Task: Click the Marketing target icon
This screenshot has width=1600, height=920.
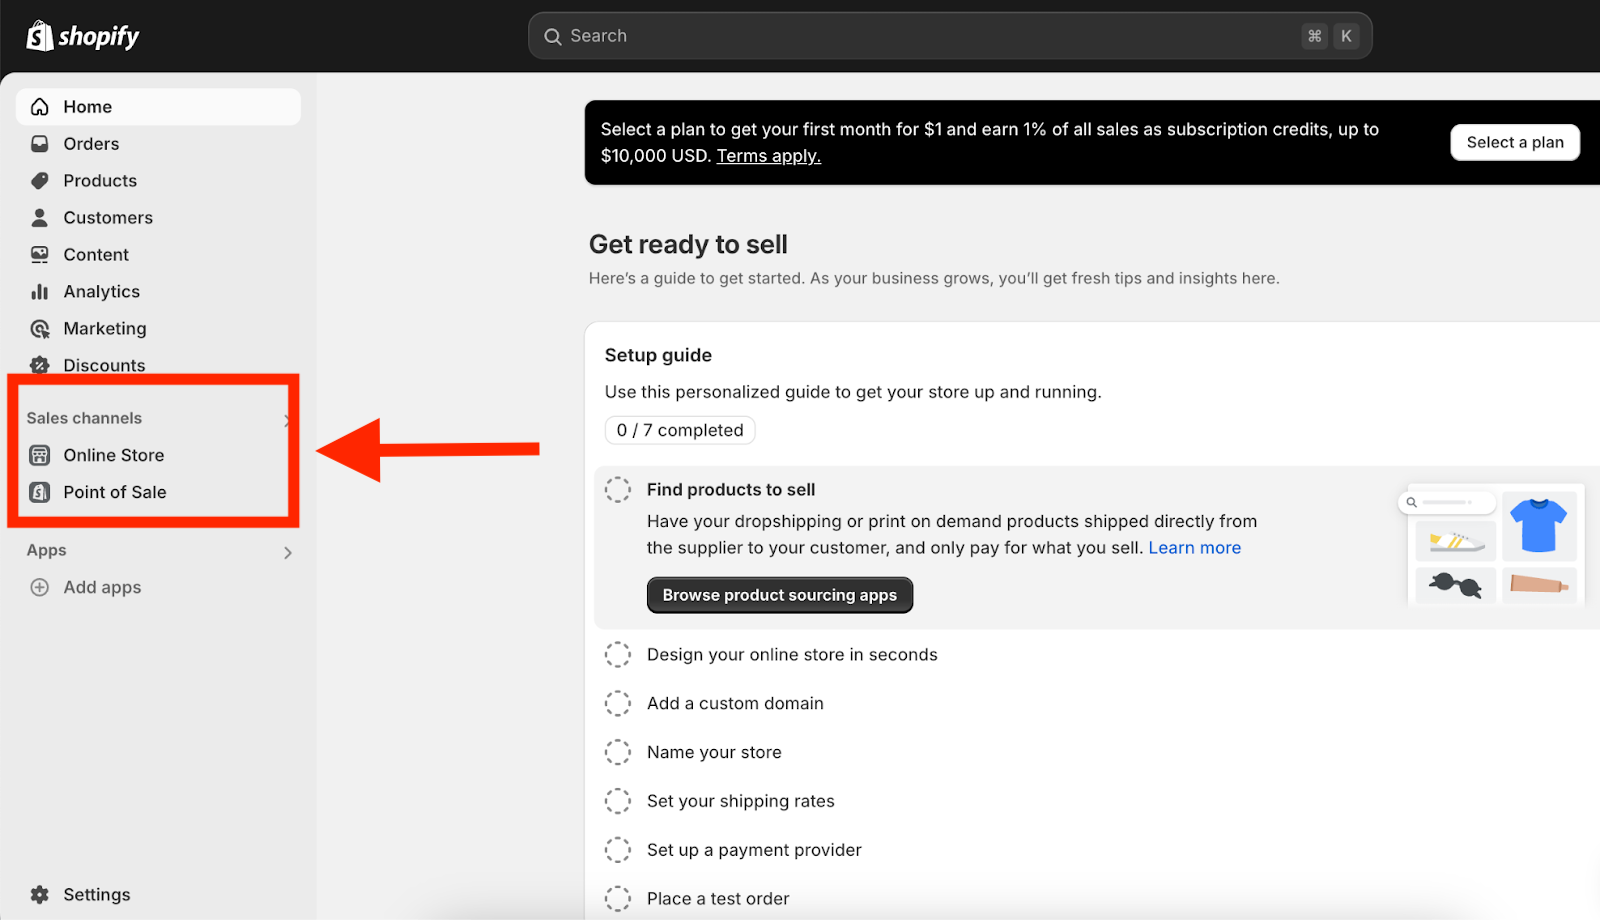Action: (x=40, y=329)
